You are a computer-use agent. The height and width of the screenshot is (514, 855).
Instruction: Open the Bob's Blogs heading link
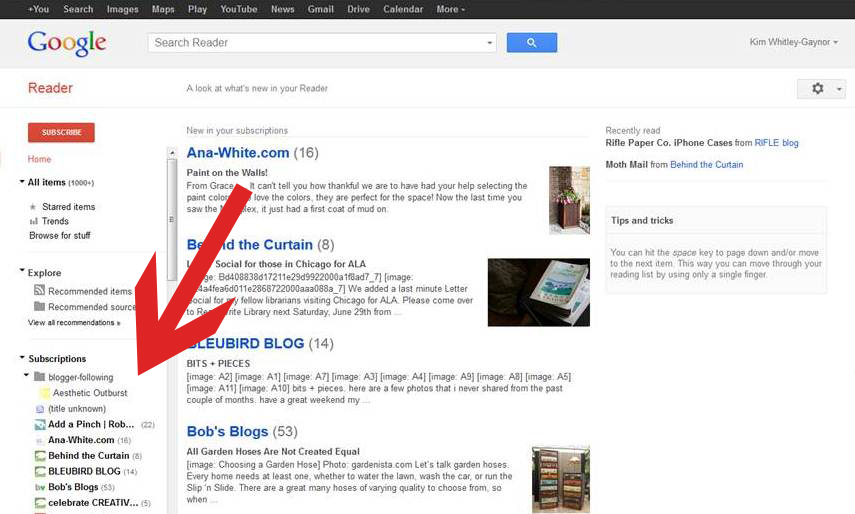tap(227, 432)
